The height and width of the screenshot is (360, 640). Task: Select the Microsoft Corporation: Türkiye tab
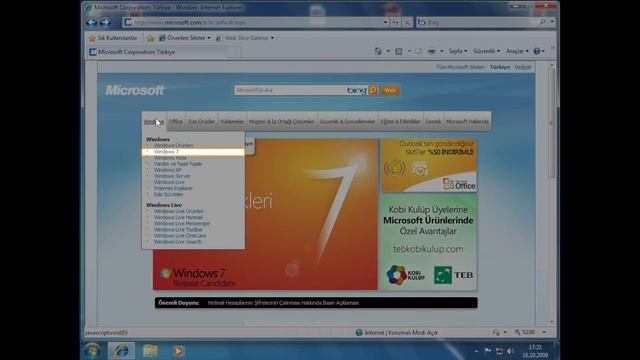click(157, 52)
